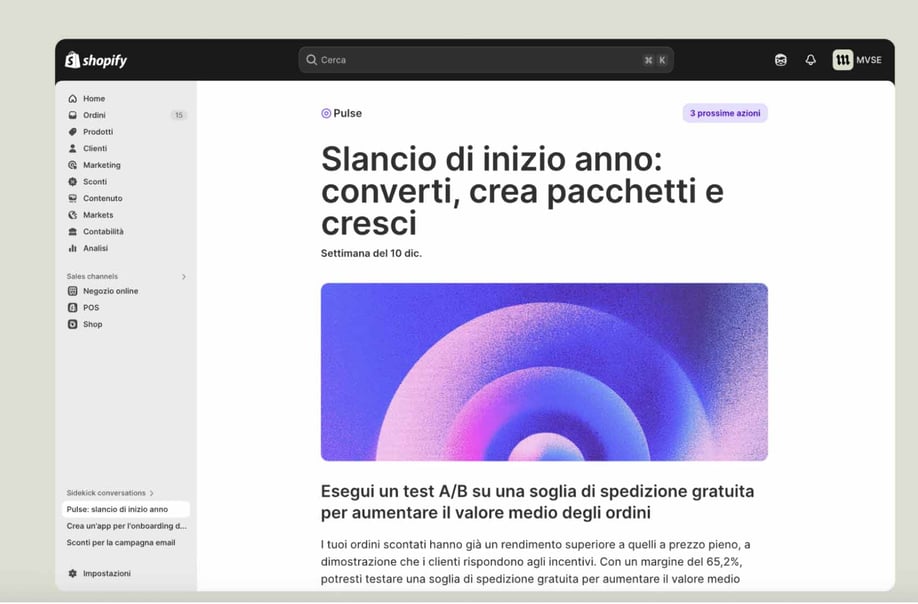Click the Impostazioni gear icon

coord(73,574)
